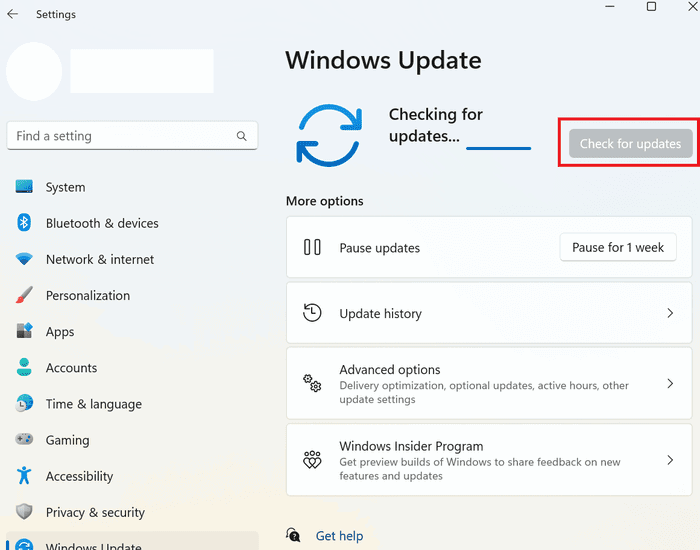This screenshot has width=700, height=550.
Task: Click the Personalization paintbrush icon
Action: (24, 295)
